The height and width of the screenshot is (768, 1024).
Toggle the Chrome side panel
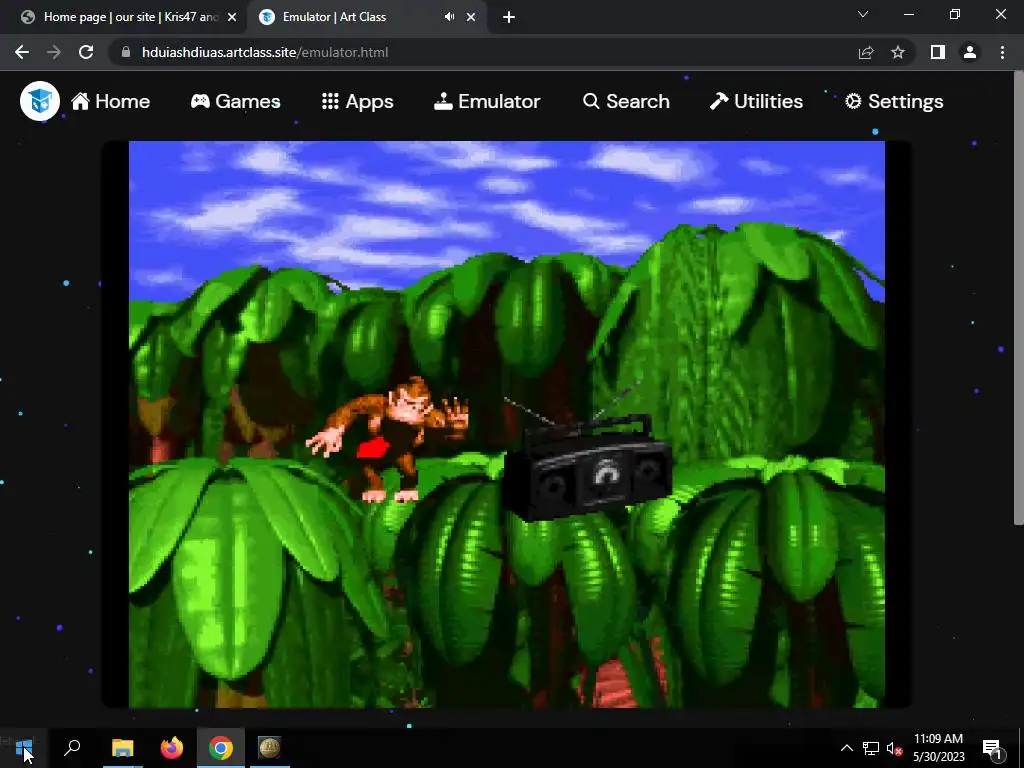[x=938, y=52]
